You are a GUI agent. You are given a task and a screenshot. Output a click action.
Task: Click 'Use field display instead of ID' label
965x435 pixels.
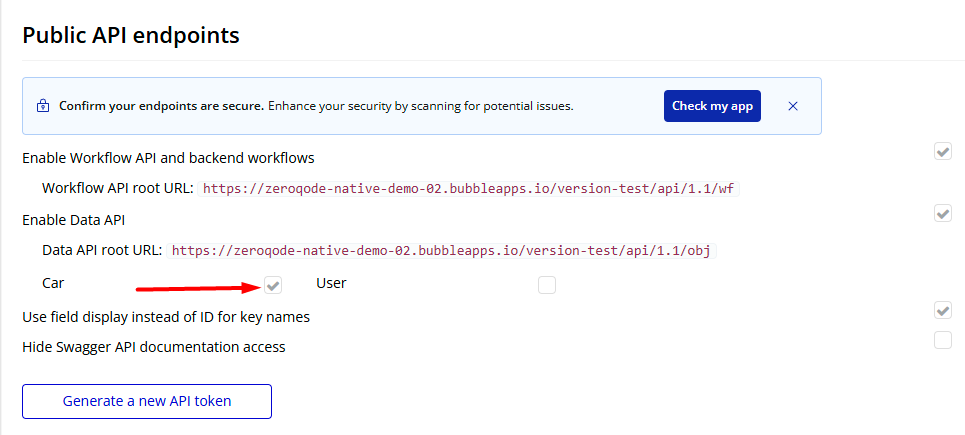click(x=166, y=317)
